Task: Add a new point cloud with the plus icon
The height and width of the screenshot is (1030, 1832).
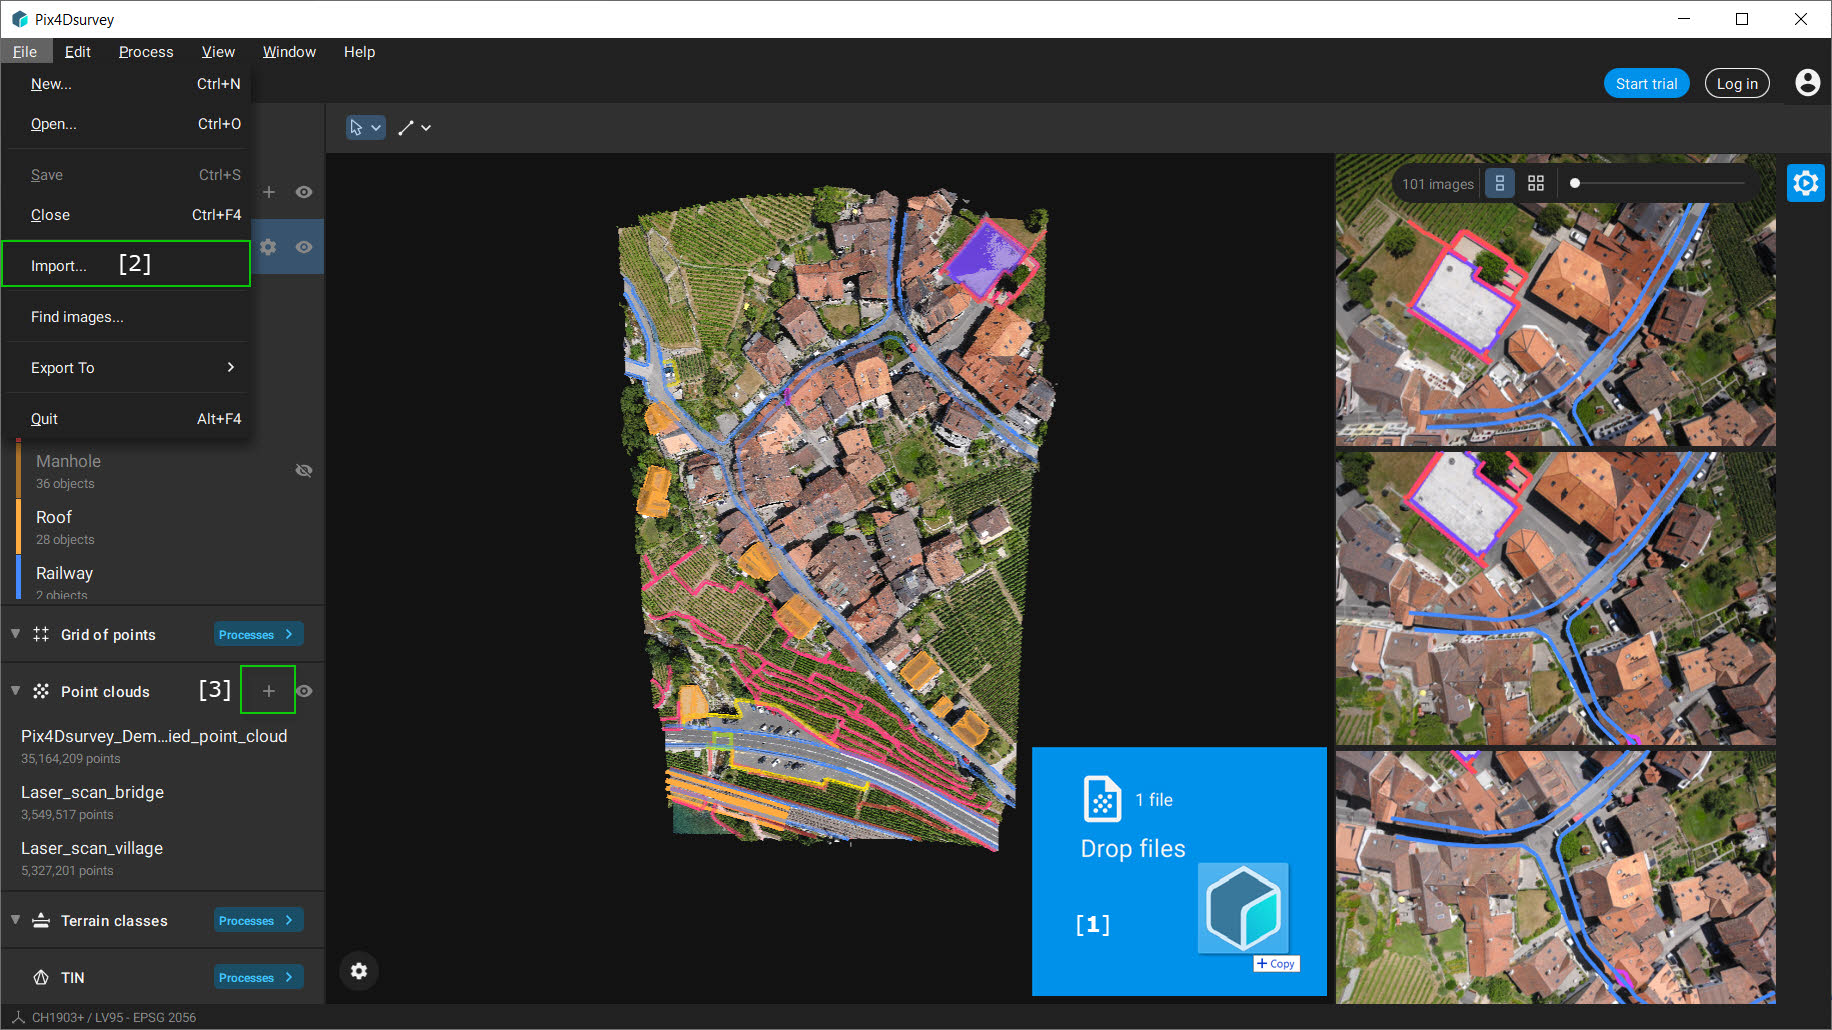Action: pos(268,689)
